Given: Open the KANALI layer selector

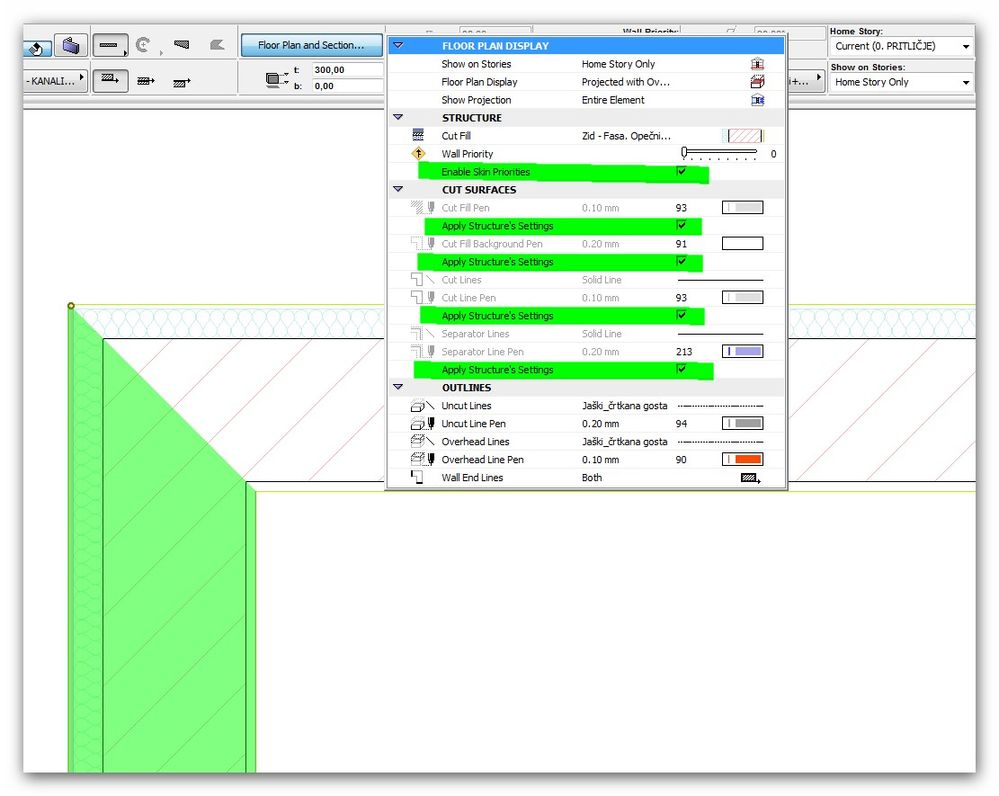Looking at the screenshot, I should click(52, 80).
